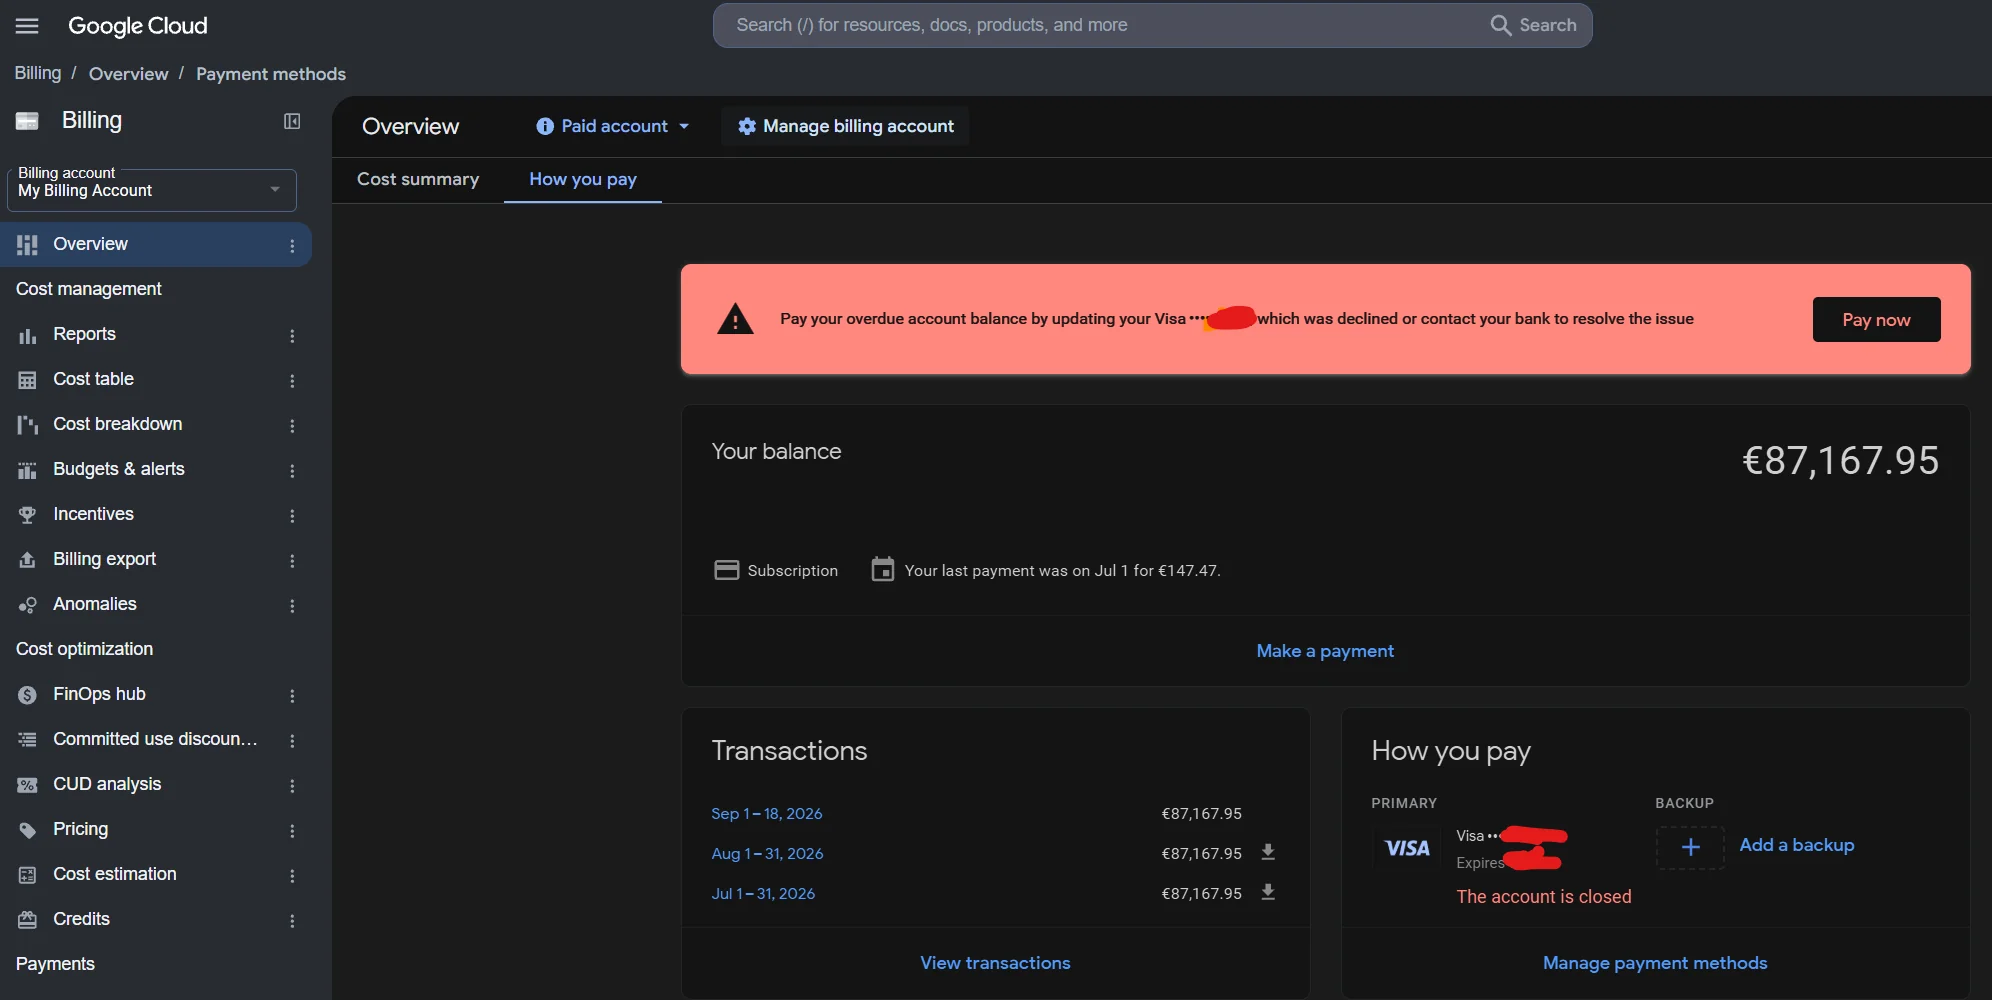Click the Billing breadcrumb link

click(38, 73)
